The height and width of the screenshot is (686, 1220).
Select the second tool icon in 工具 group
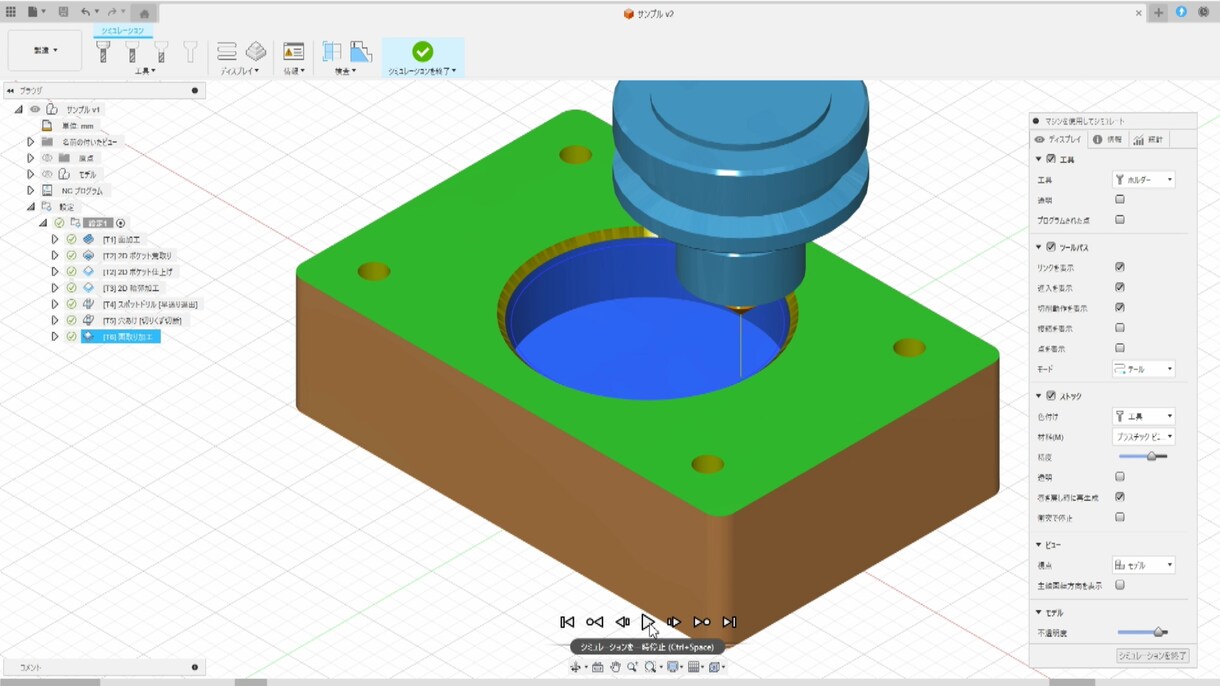[x=132, y=52]
